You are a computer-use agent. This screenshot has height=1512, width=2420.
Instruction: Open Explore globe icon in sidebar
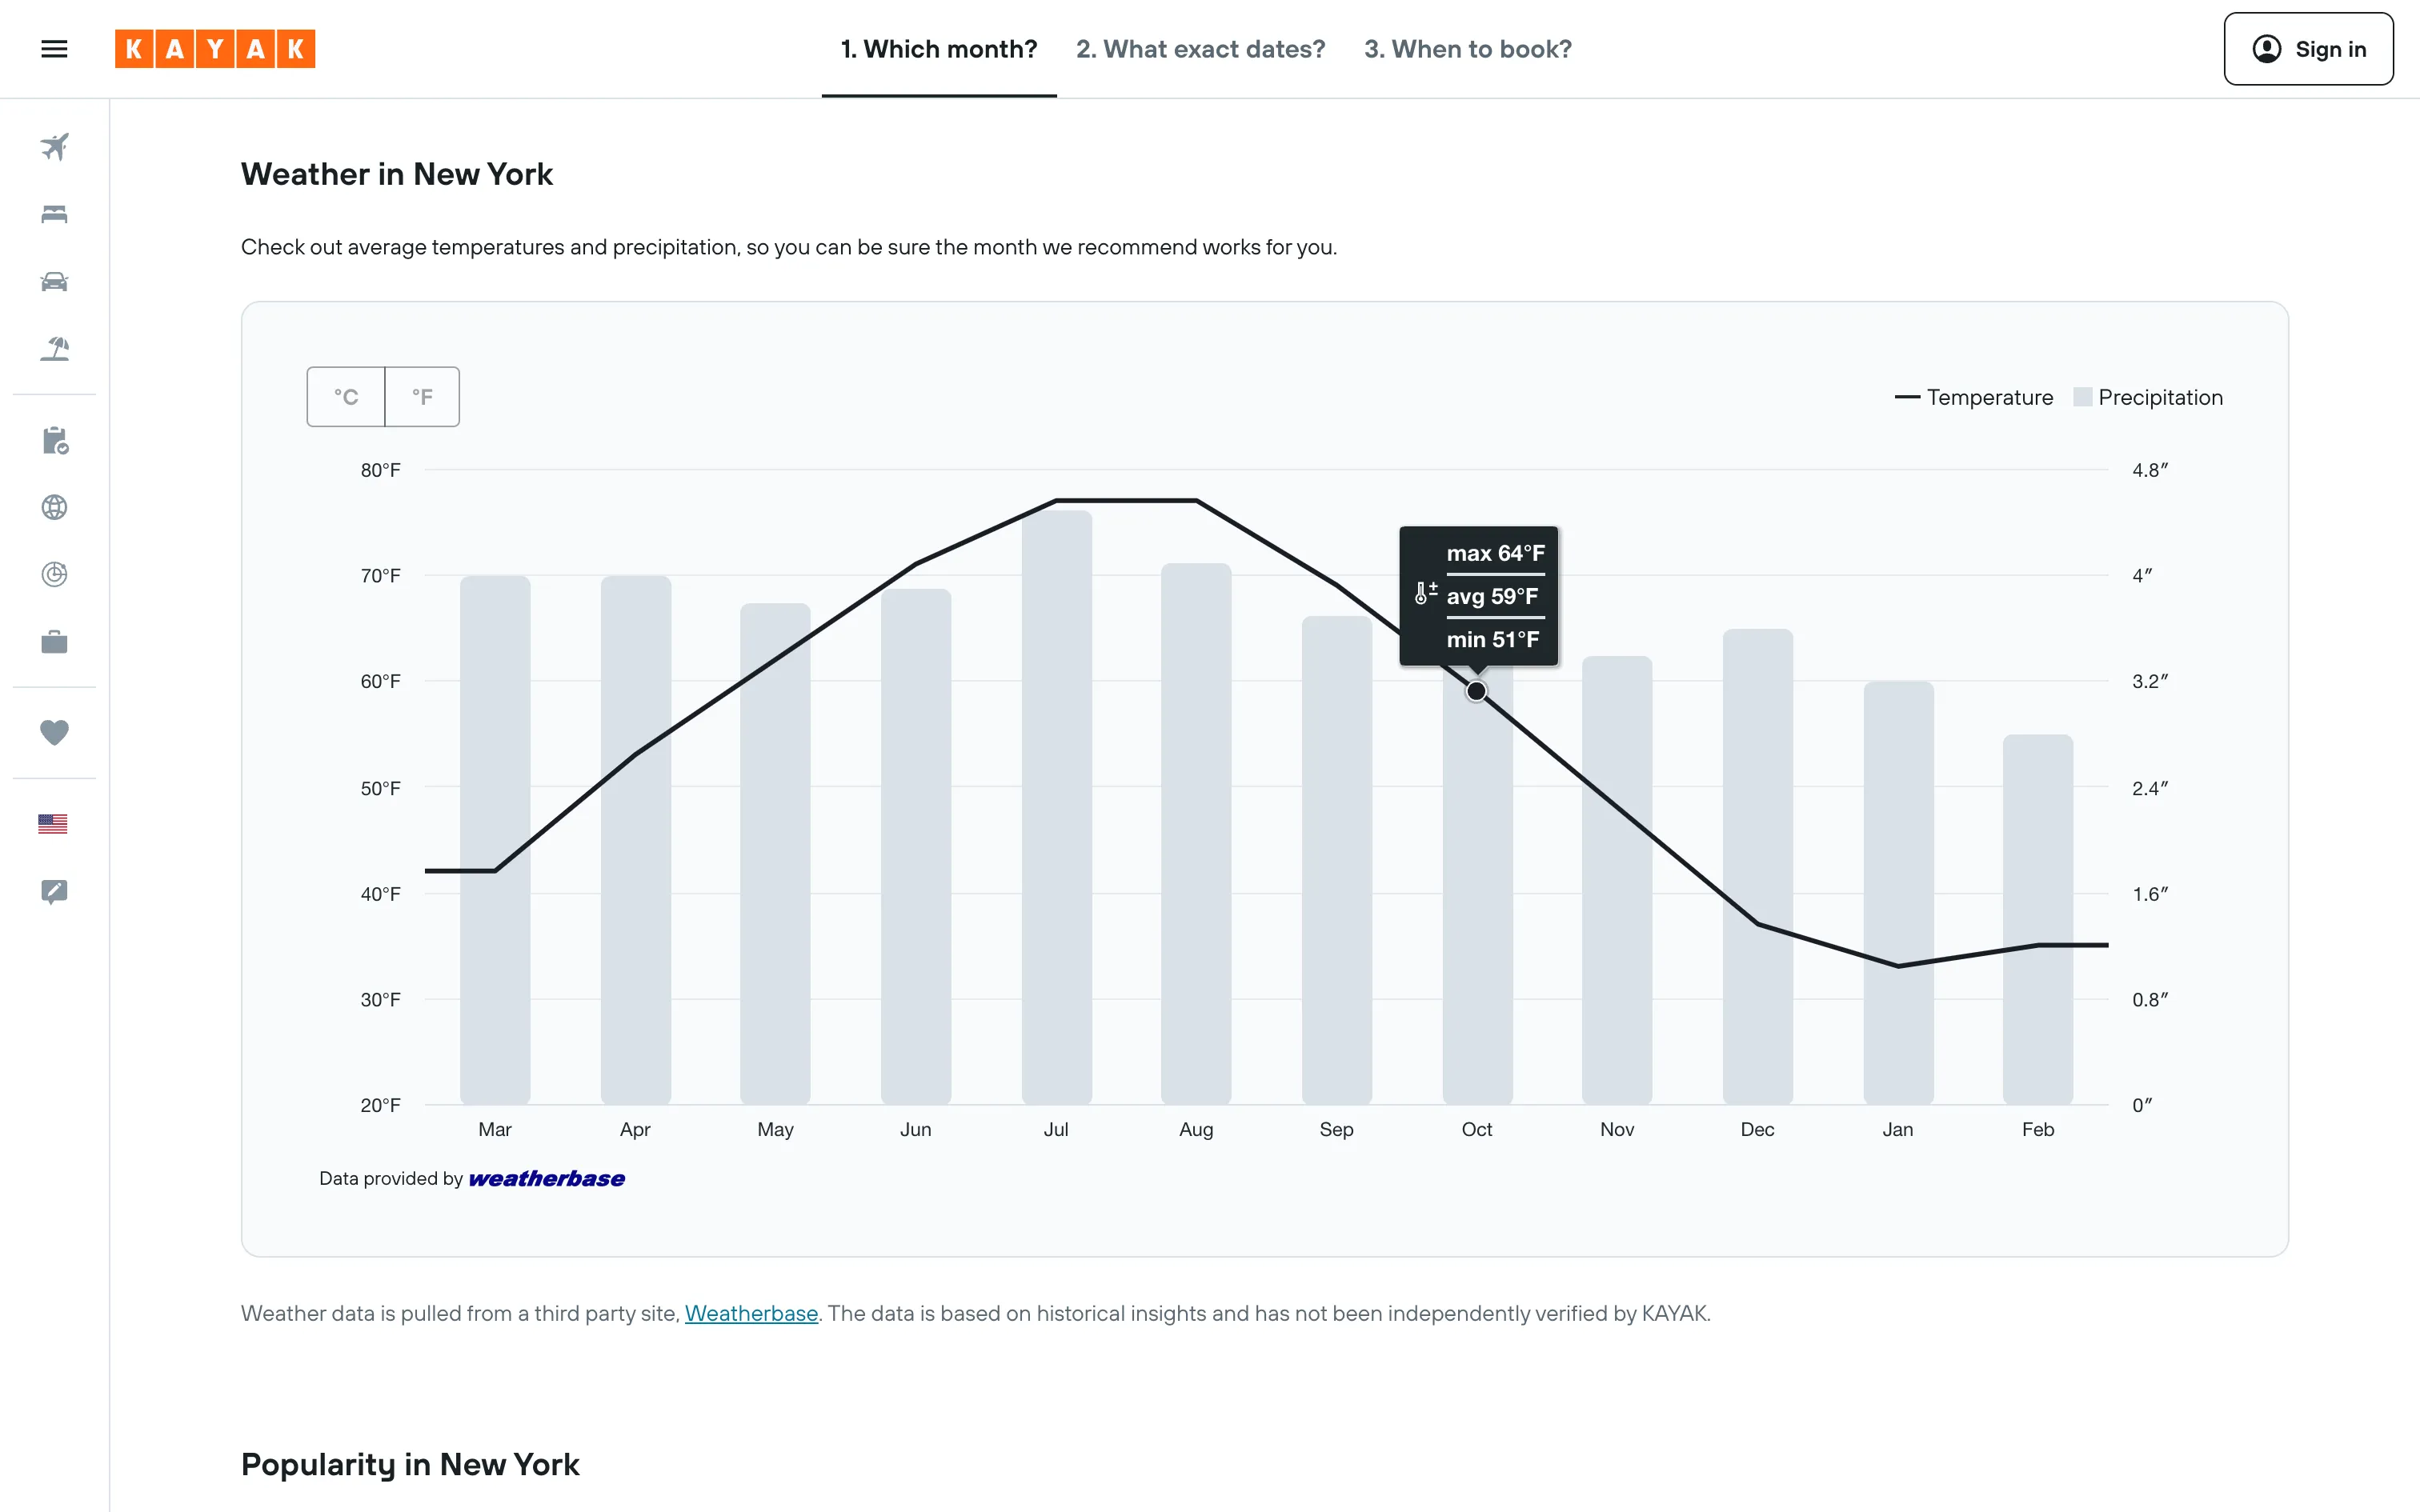tap(54, 507)
